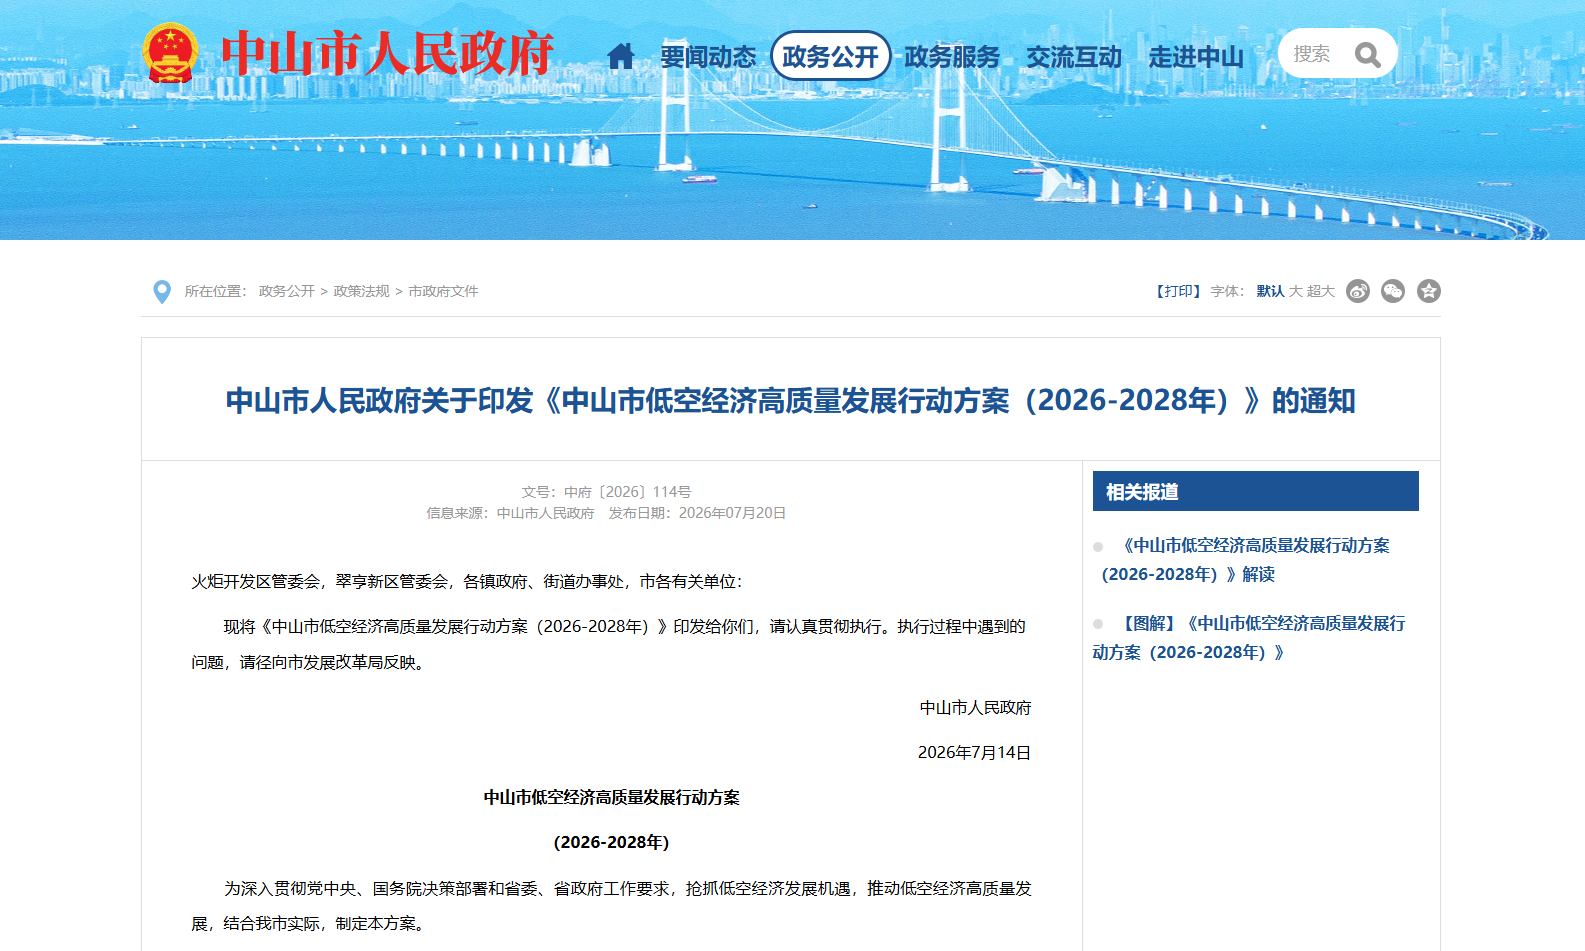Click 信息来源：中山市人民政府 text
Viewport: 1585px width, 951px height.
(510, 513)
